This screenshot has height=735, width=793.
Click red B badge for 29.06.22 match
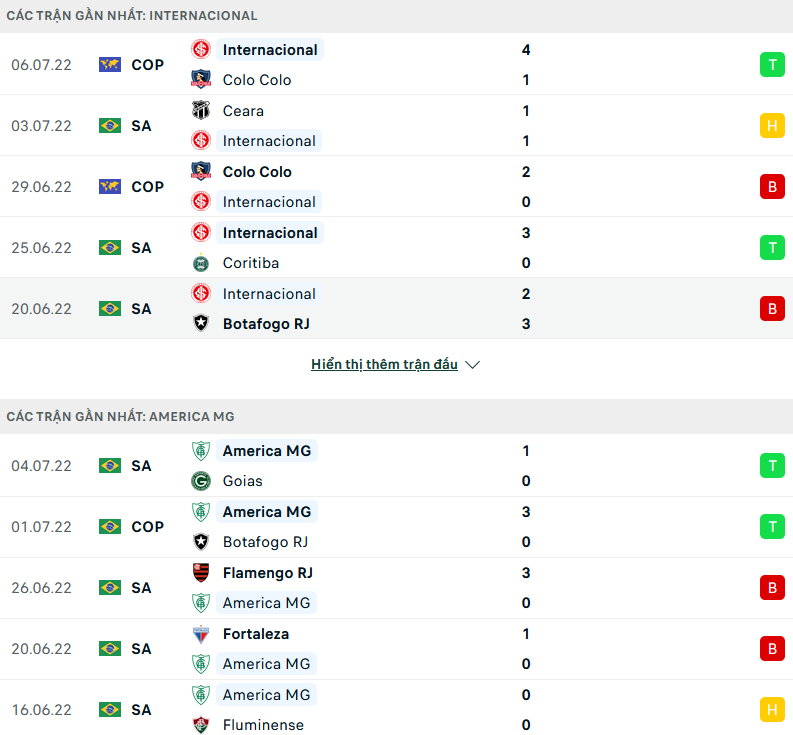click(772, 187)
